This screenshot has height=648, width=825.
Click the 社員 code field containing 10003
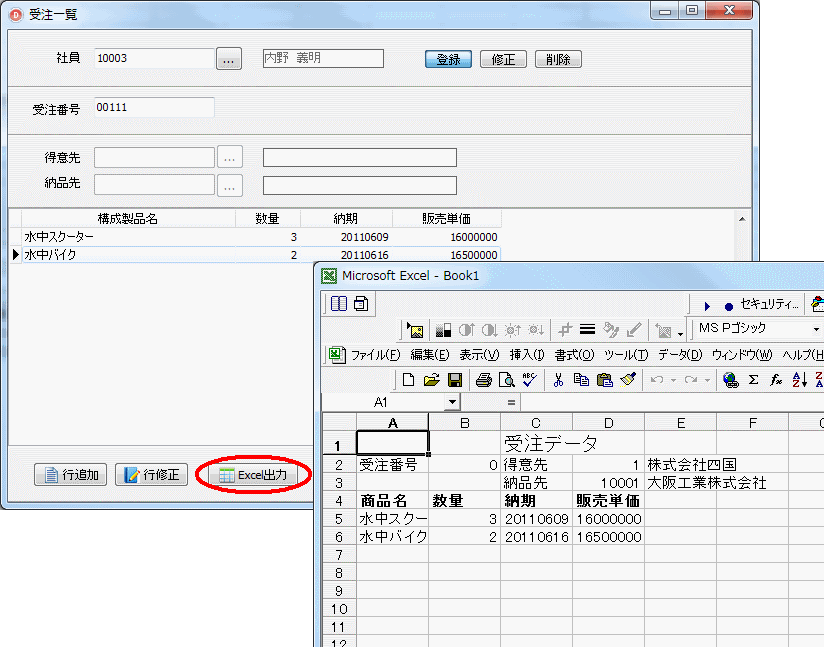[x=154, y=58]
